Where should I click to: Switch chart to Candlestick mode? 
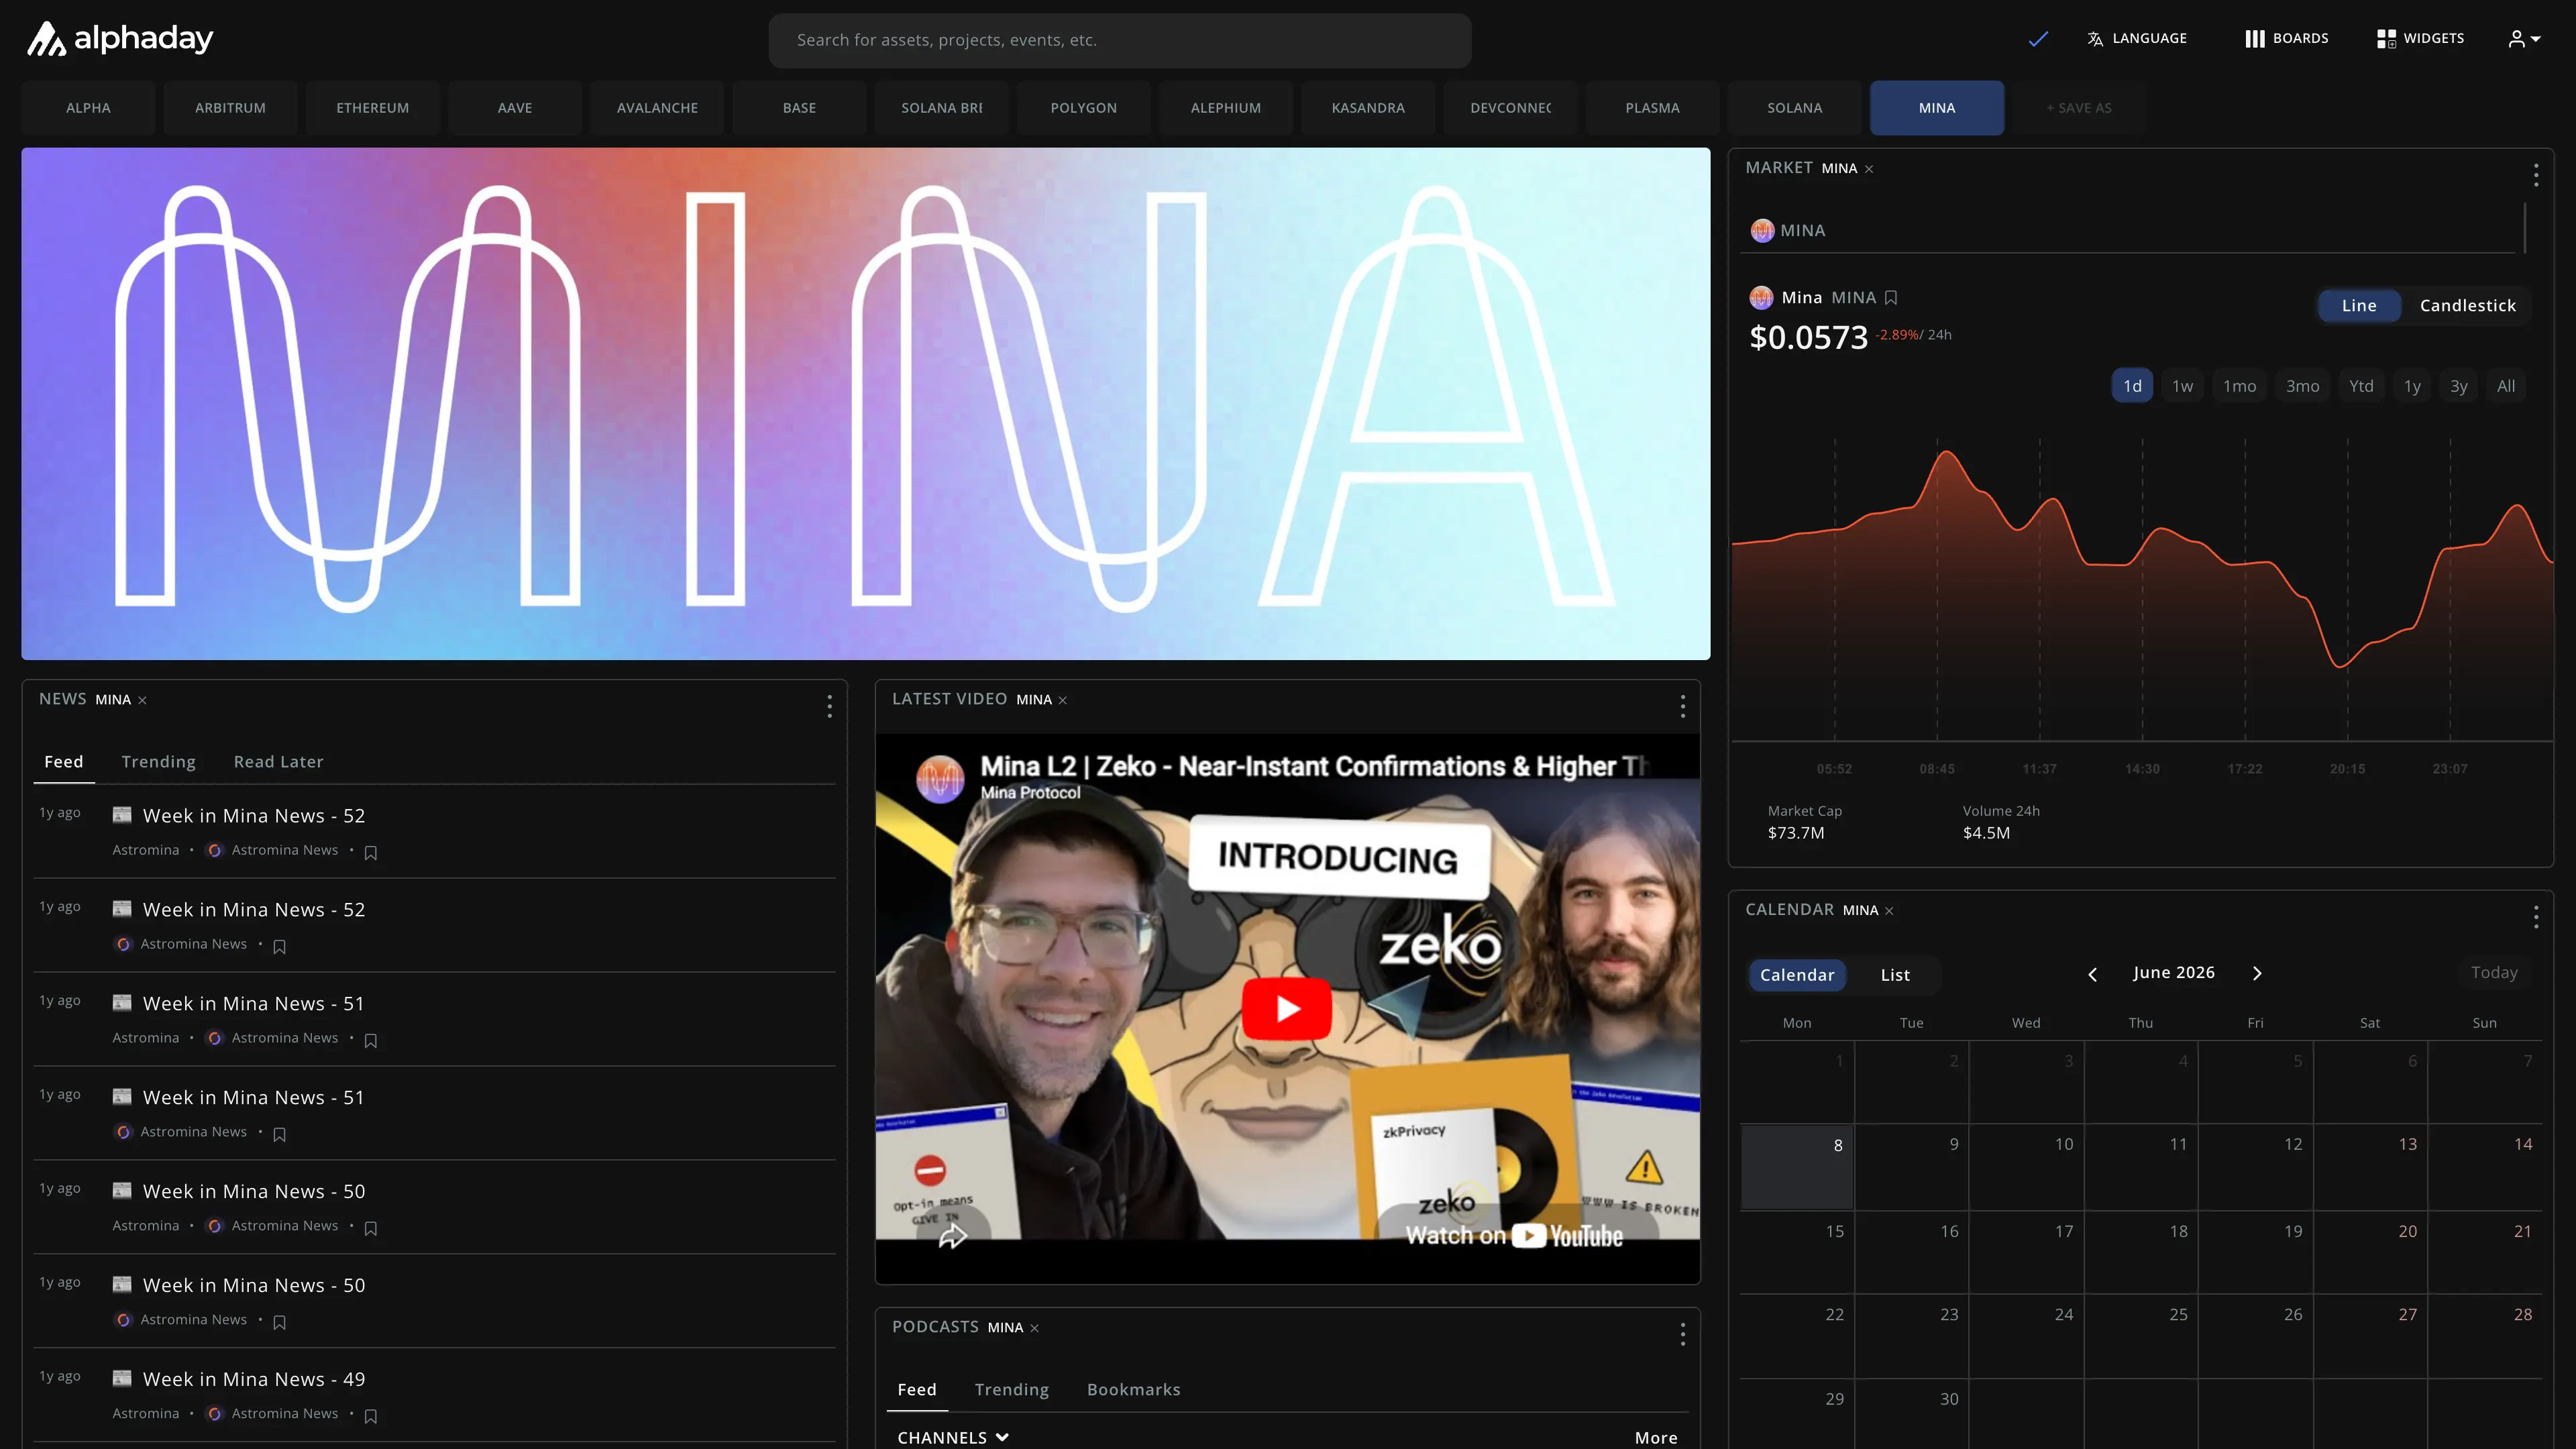click(2467, 306)
